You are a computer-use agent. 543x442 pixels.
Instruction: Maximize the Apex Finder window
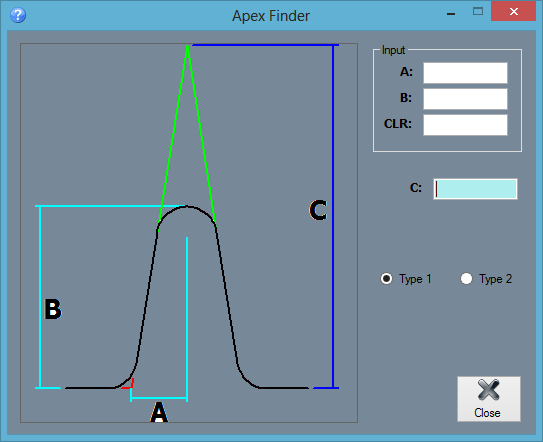[478, 11]
